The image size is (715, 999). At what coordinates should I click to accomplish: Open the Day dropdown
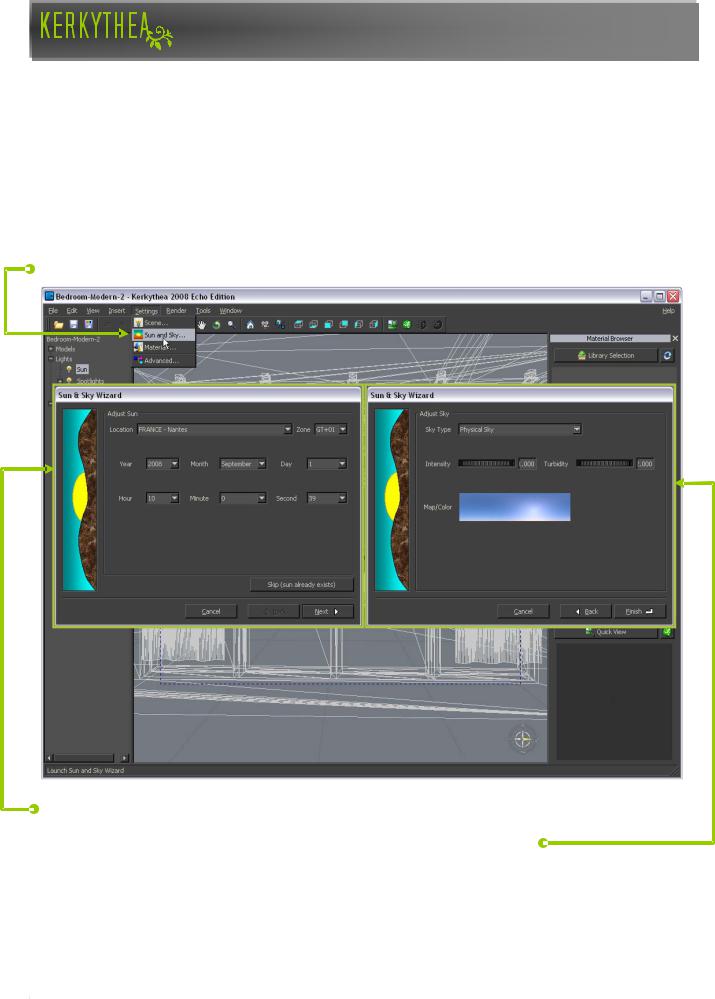click(x=327, y=464)
